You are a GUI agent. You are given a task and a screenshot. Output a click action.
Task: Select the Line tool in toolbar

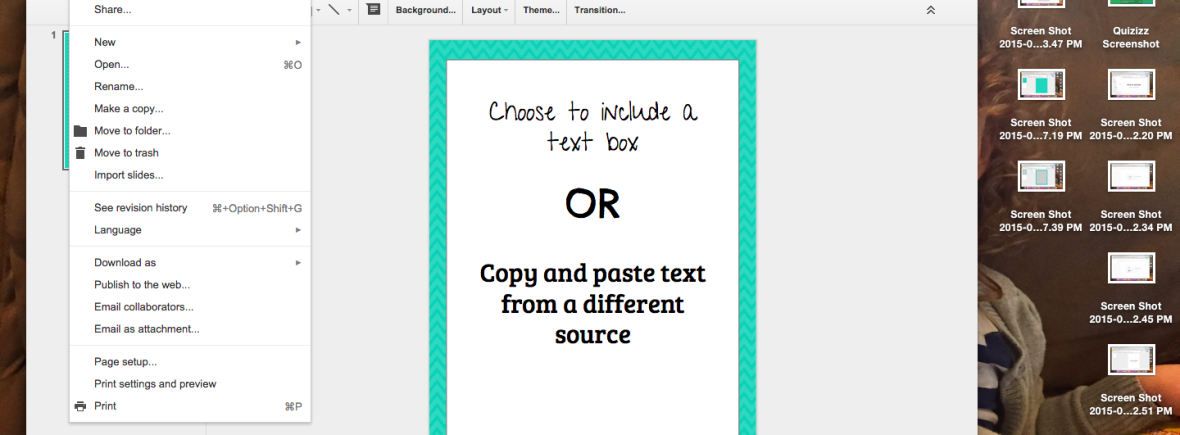333,10
